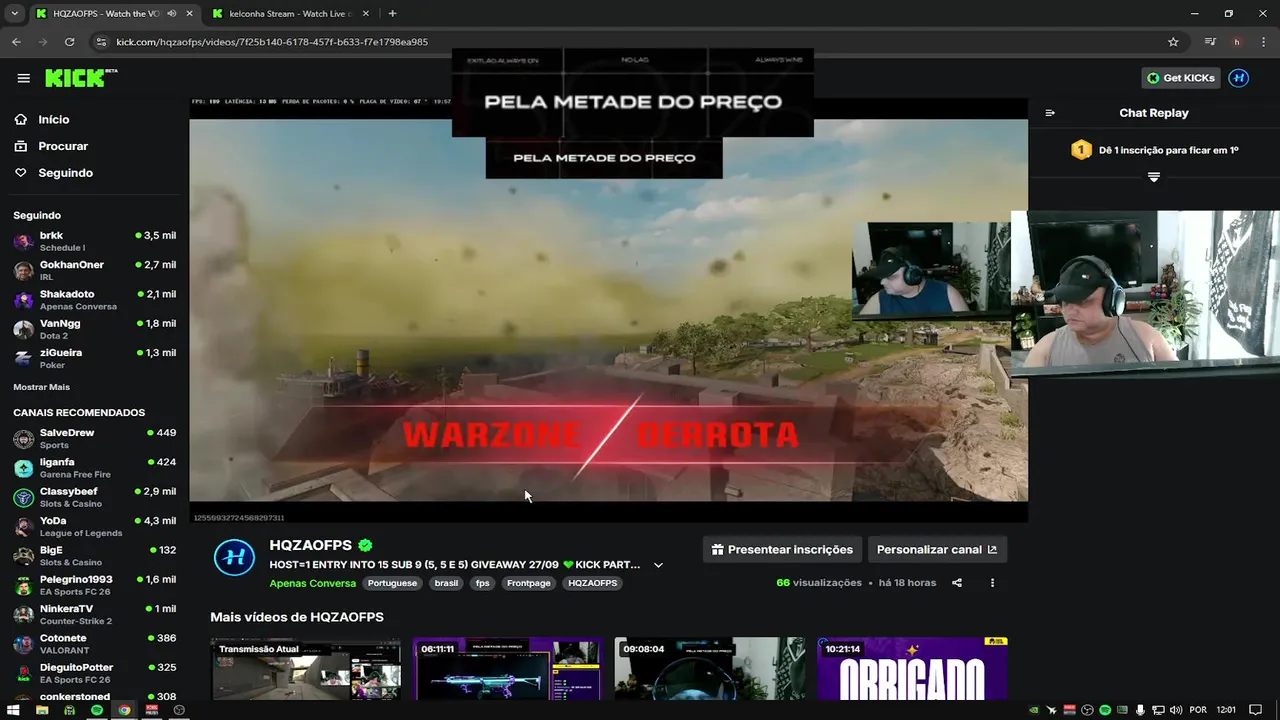
Task: Click Personalizar canal button
Action: point(937,549)
